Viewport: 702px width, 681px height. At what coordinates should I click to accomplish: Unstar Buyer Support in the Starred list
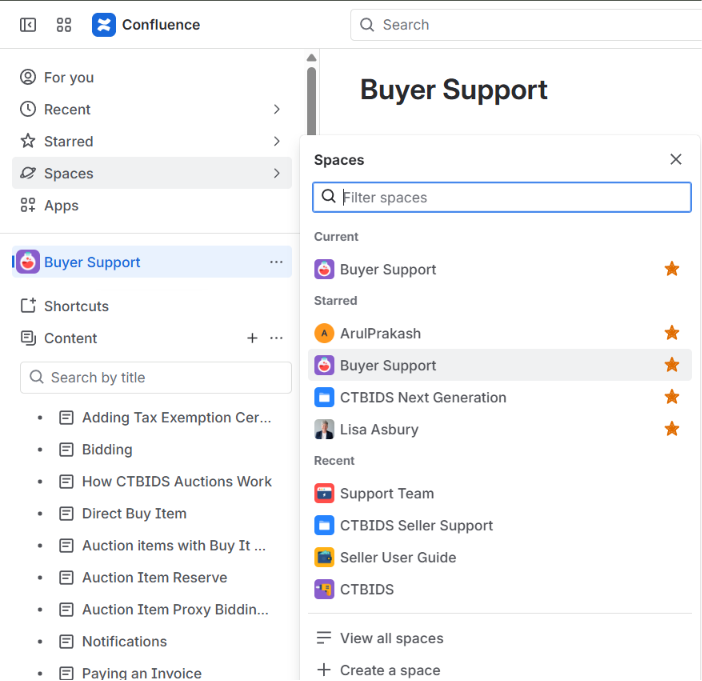coord(672,365)
